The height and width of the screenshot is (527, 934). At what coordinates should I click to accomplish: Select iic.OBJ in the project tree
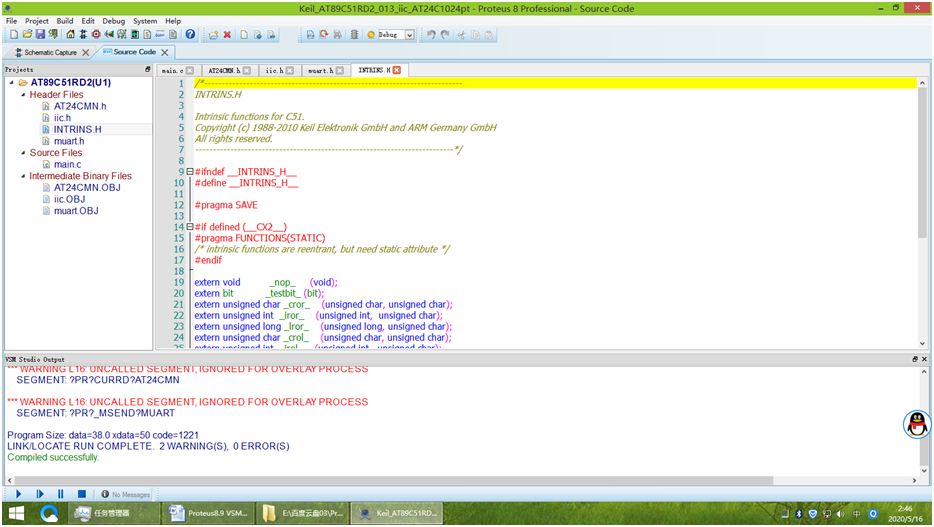[69, 199]
